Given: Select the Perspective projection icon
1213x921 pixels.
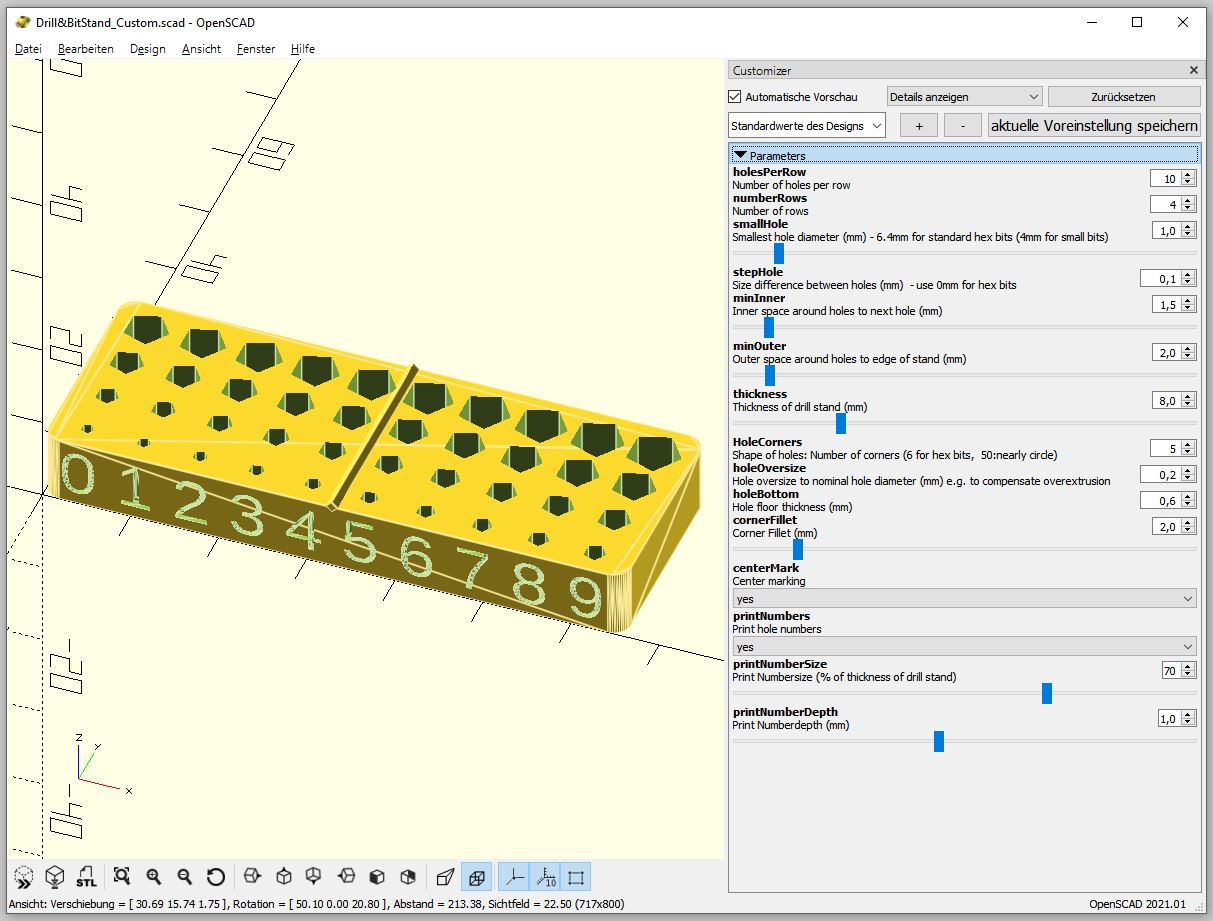Looking at the screenshot, I should coord(445,877).
